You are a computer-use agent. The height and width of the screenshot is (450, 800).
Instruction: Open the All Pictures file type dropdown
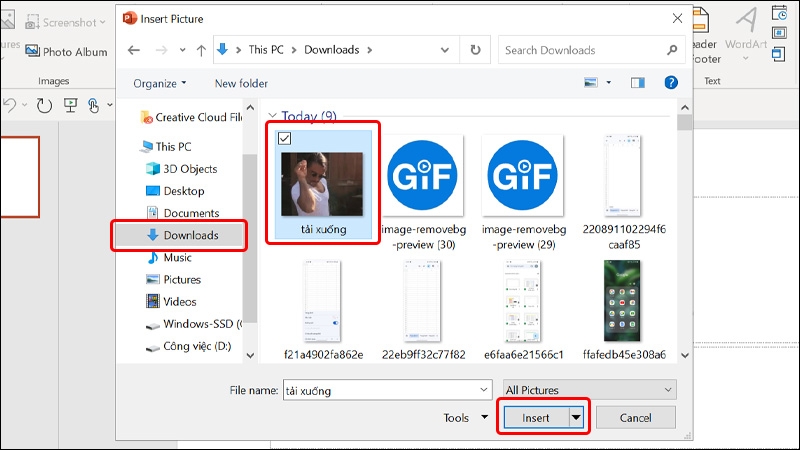pyautogui.click(x=589, y=390)
